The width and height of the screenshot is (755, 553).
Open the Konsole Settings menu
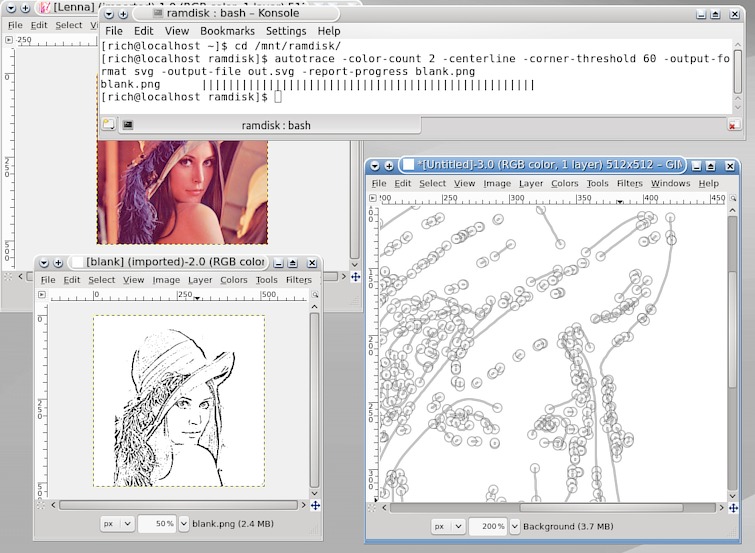tap(286, 31)
